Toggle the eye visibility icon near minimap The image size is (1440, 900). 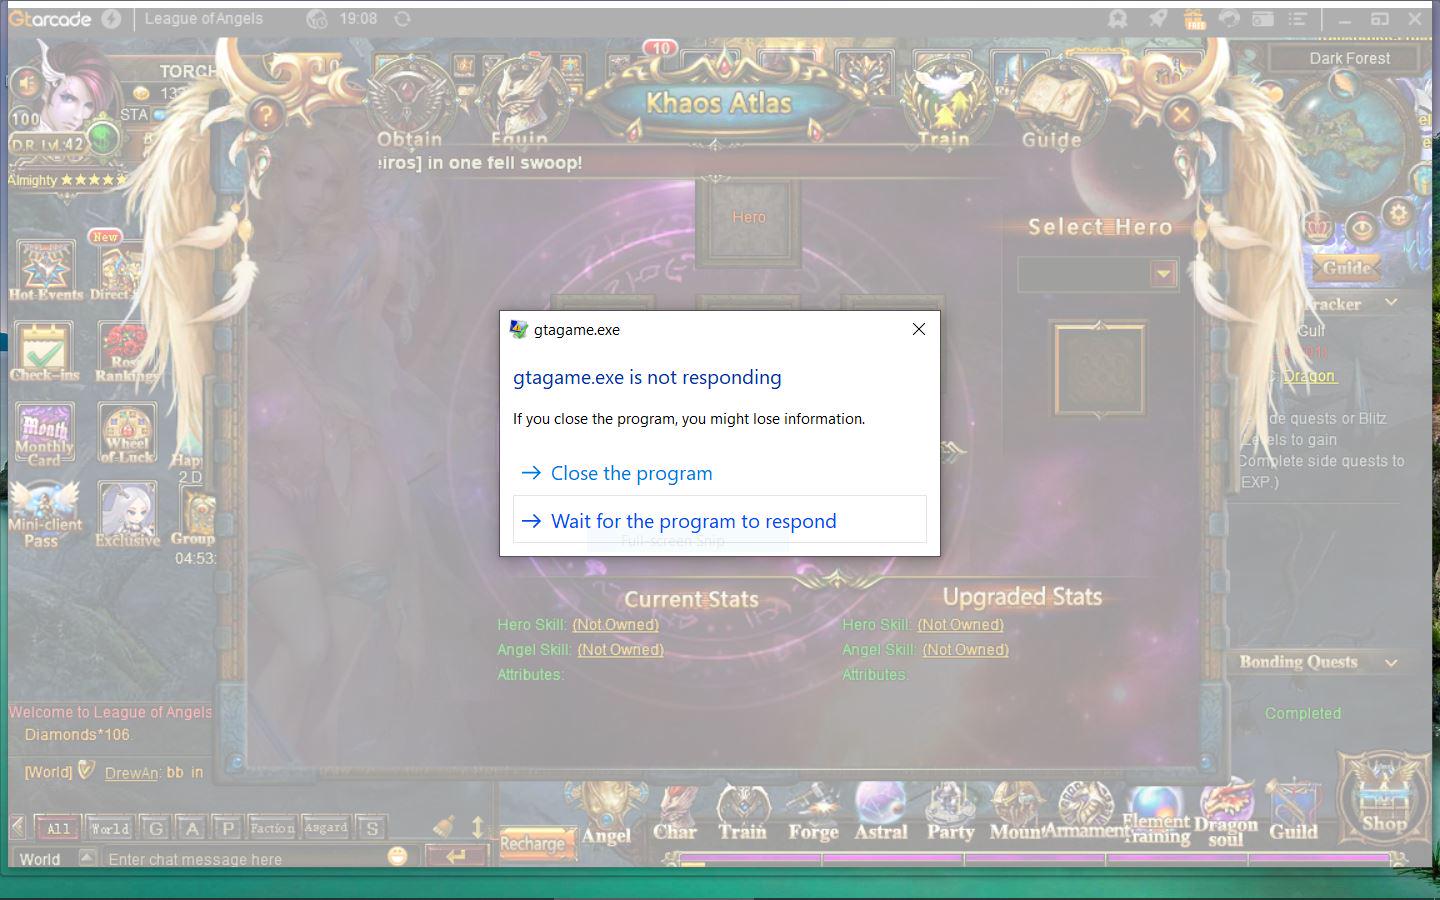pos(1361,228)
